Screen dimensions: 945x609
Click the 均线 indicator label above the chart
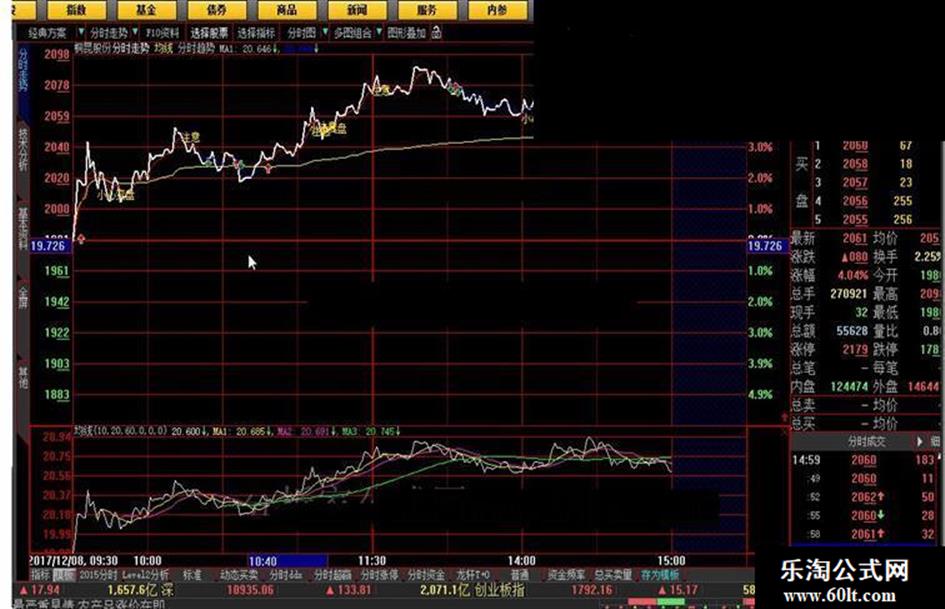coord(163,48)
